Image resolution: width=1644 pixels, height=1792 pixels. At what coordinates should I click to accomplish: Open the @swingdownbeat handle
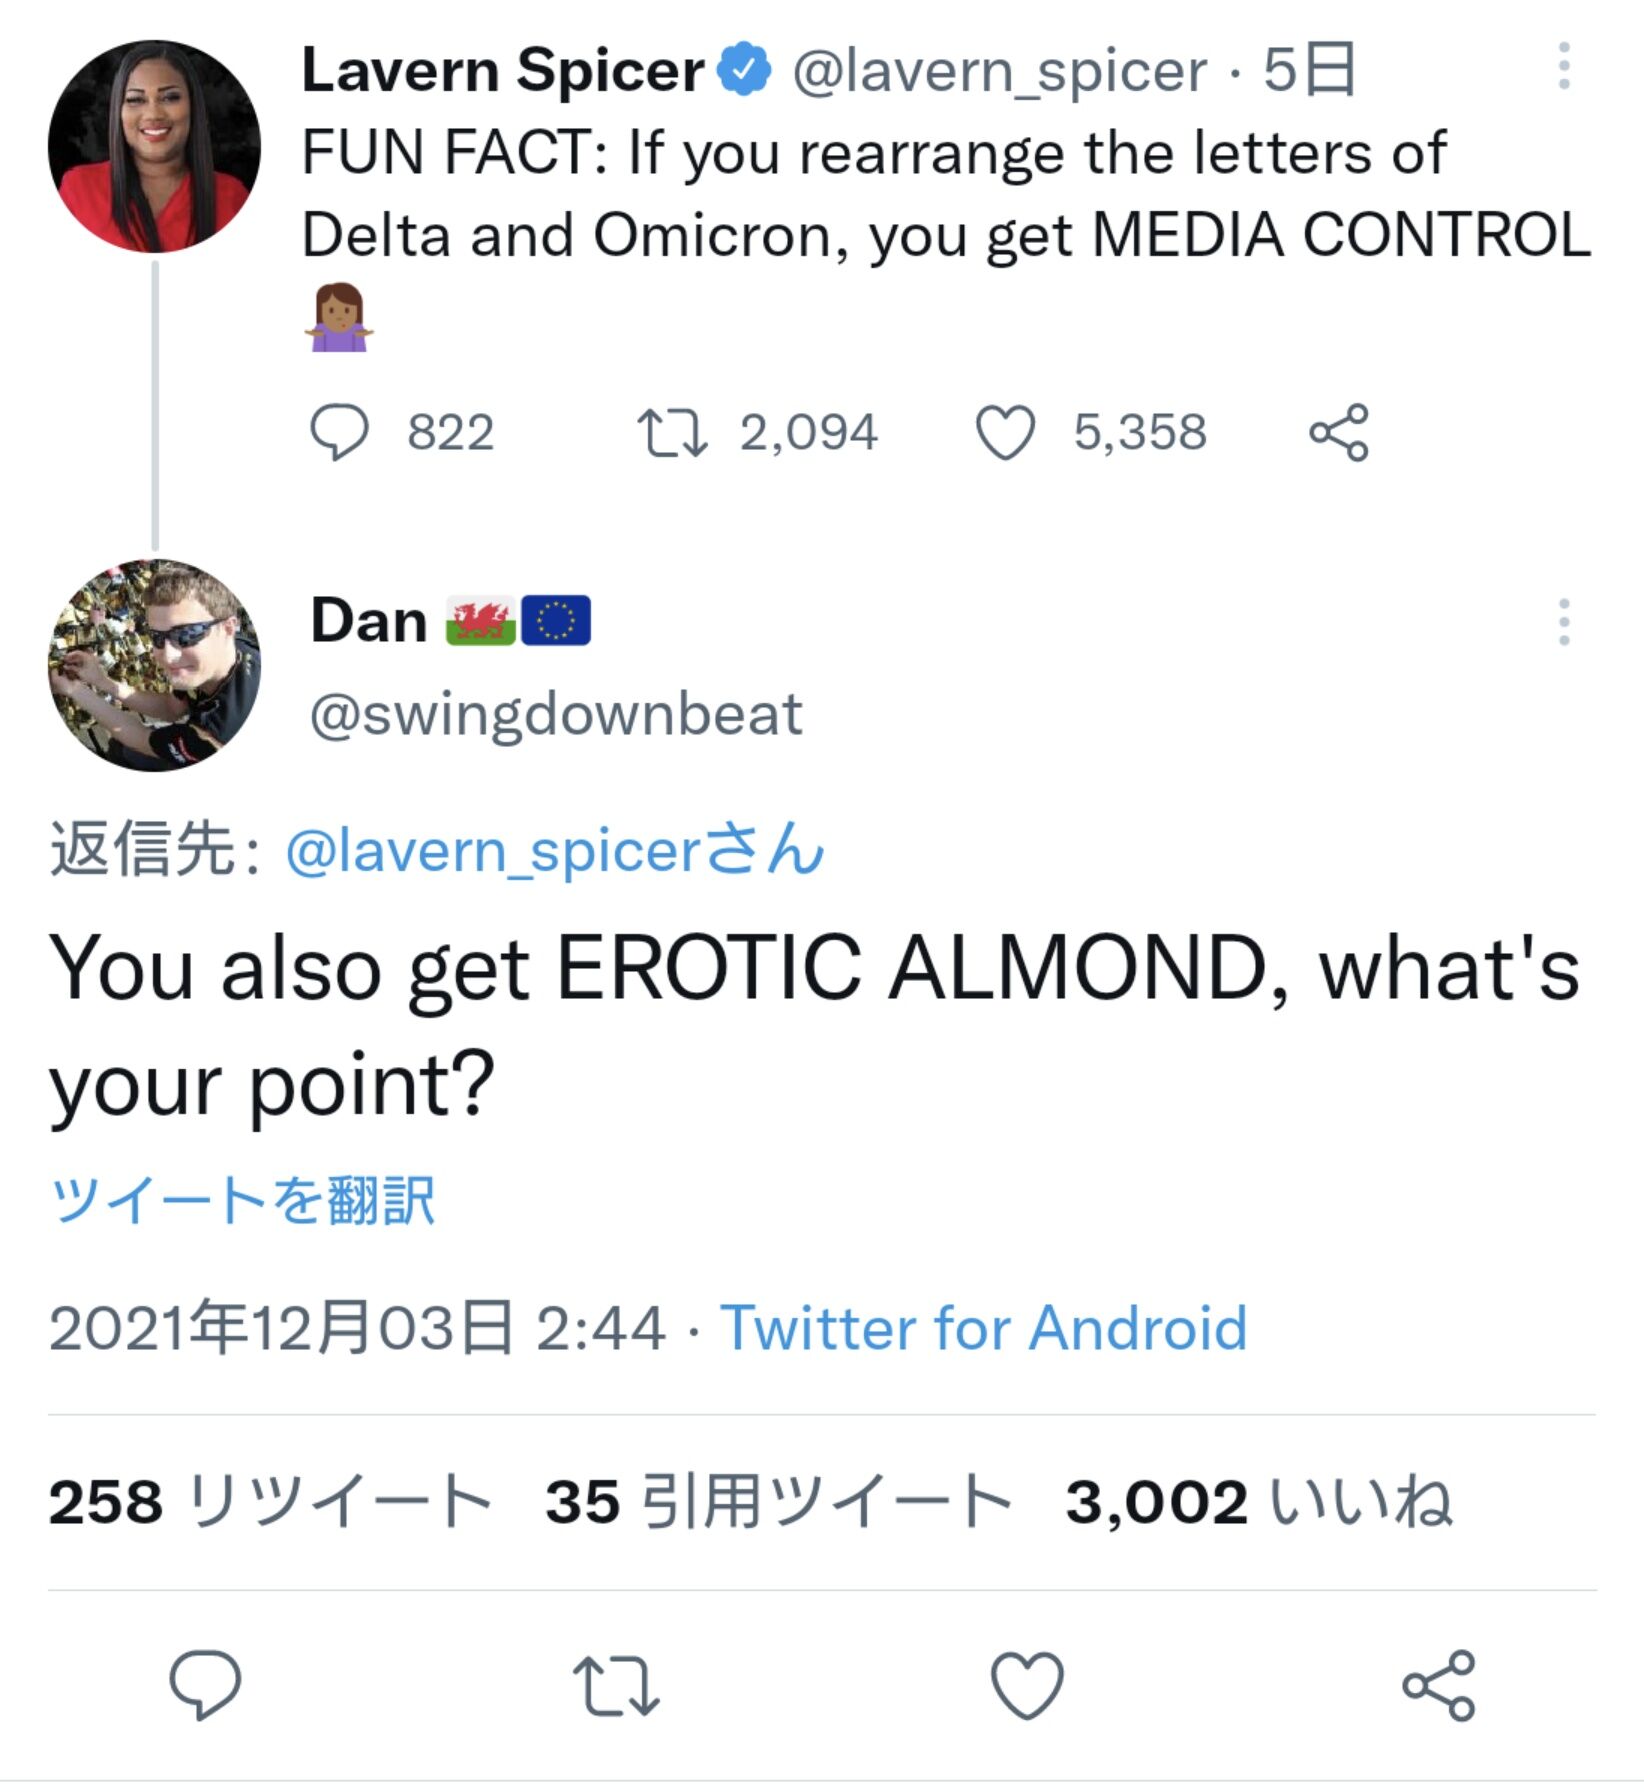(x=556, y=714)
